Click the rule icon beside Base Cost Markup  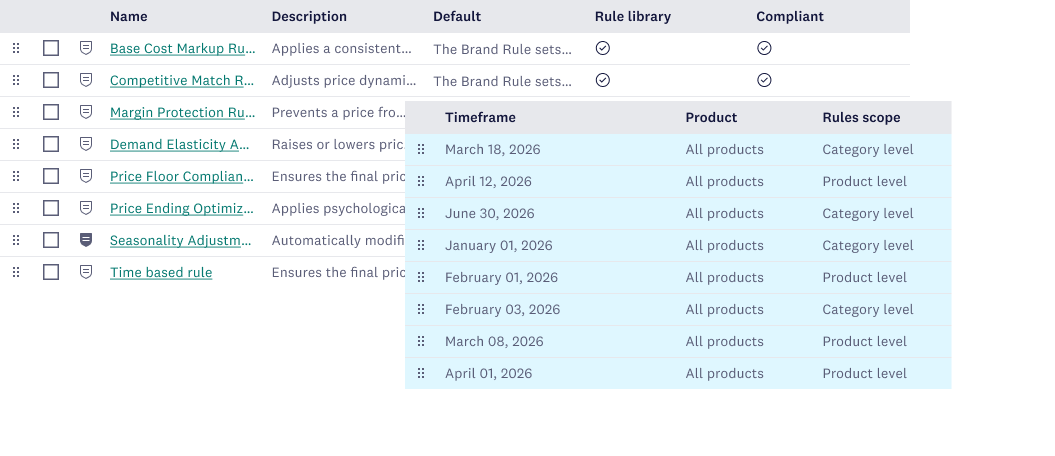[86, 48]
